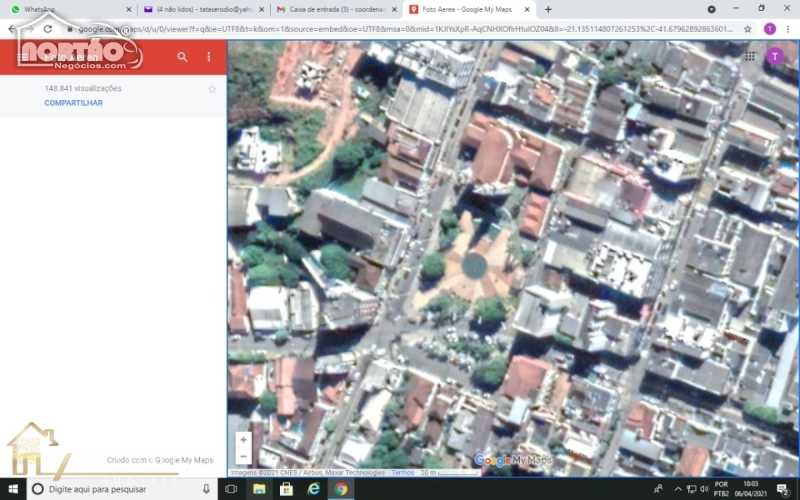Image resolution: width=800 pixels, height=500 pixels.
Task: Star this map using the star icon
Action: (212, 89)
